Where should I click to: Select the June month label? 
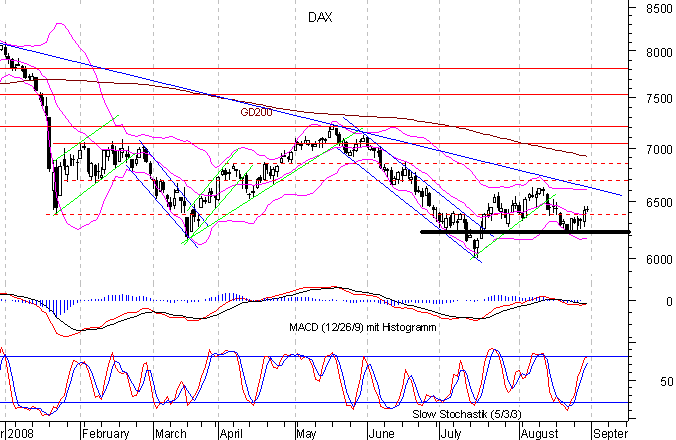pyautogui.click(x=382, y=433)
